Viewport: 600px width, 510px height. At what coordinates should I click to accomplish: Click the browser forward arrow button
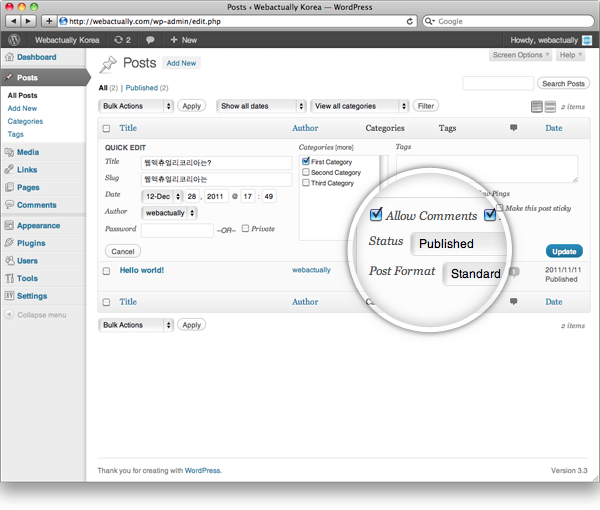(x=29, y=21)
